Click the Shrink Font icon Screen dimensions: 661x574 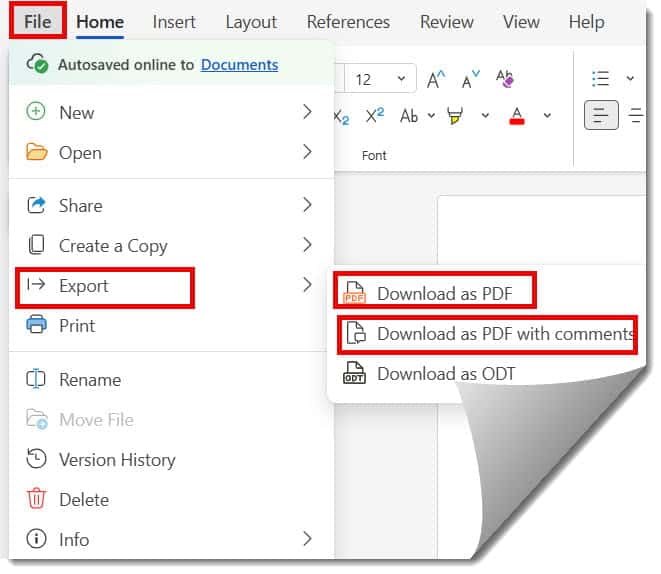[471, 79]
